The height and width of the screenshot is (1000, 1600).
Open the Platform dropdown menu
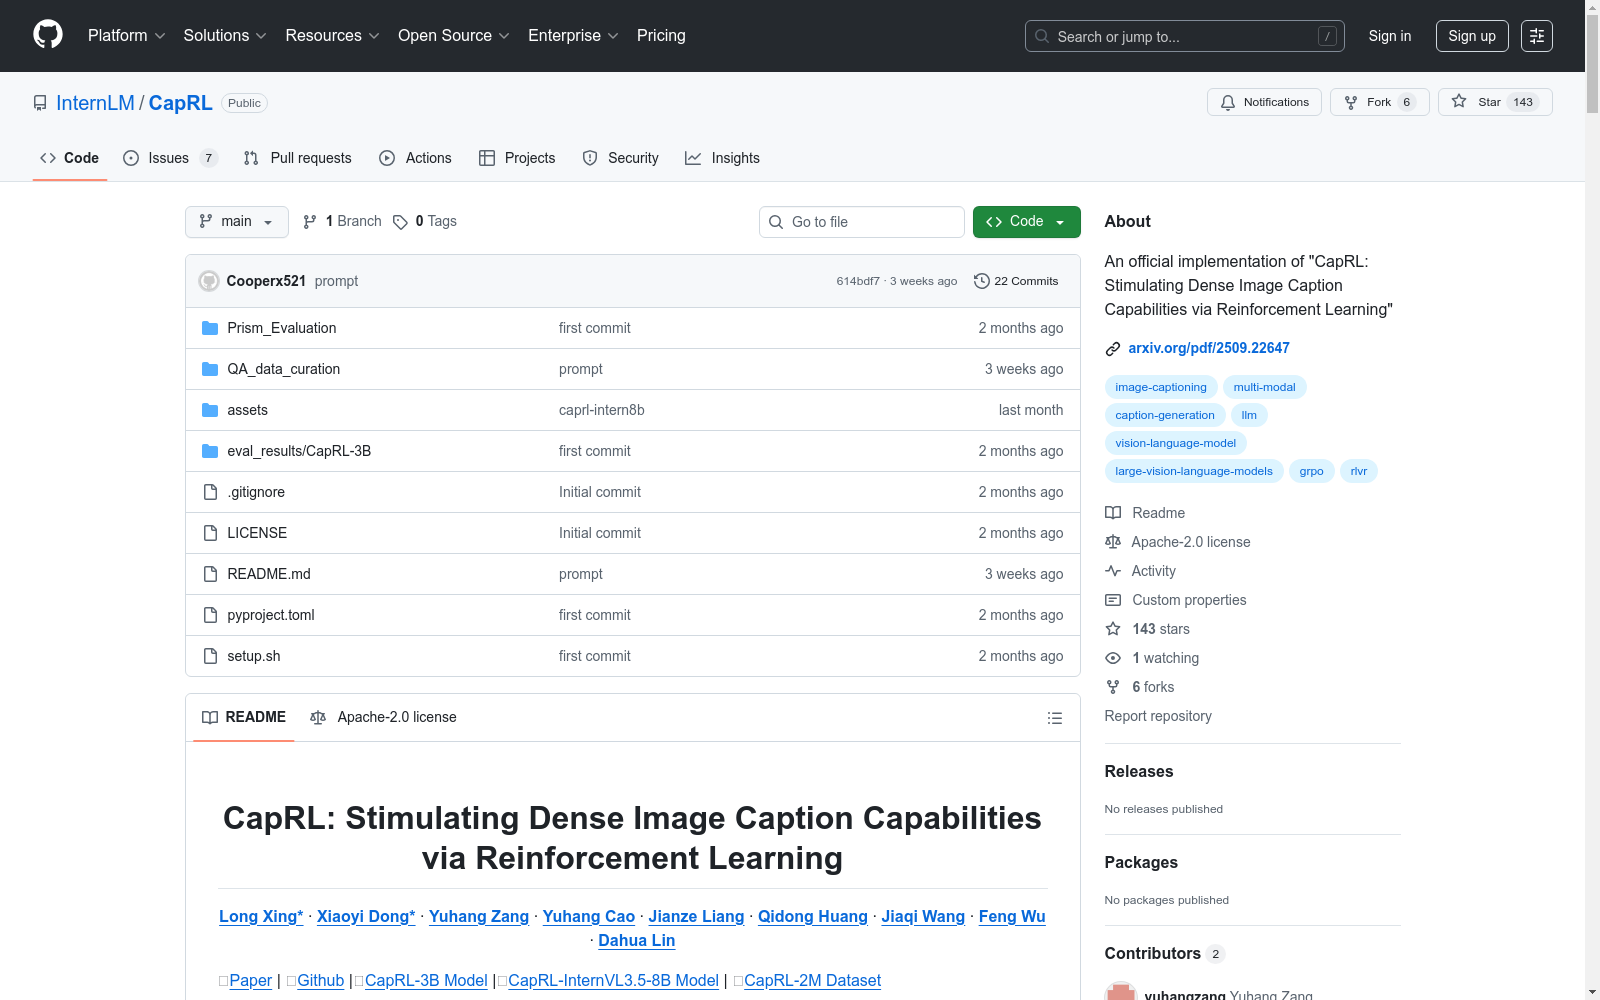126,36
